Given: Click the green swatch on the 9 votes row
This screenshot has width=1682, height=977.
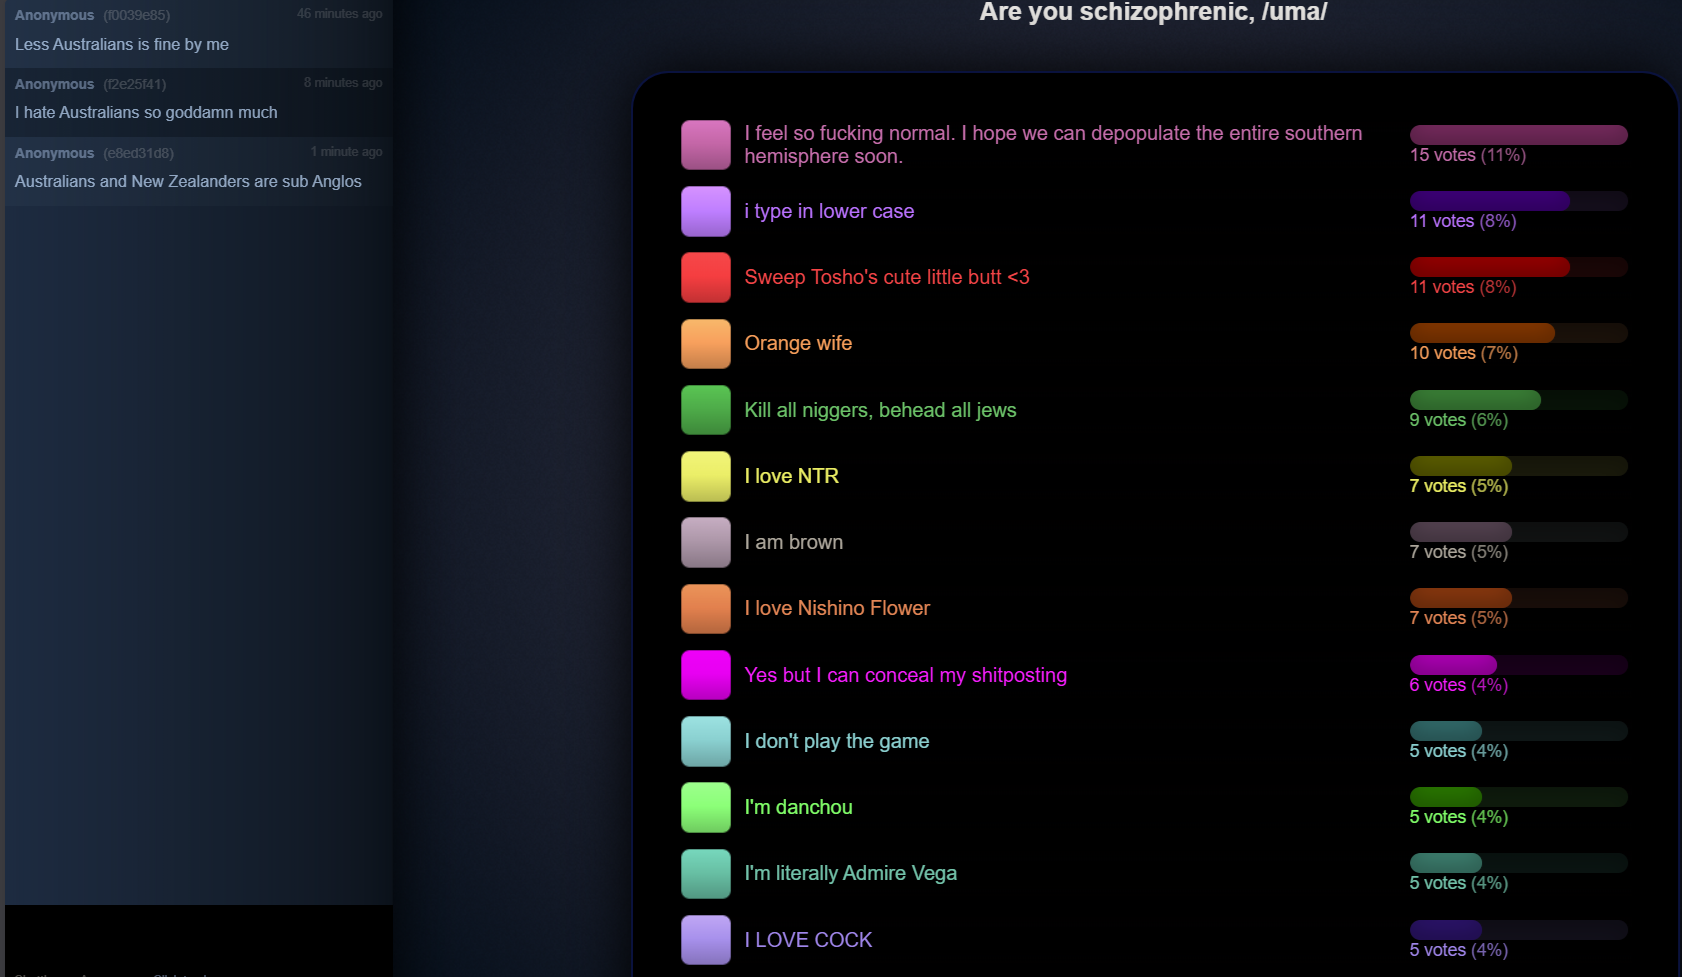Looking at the screenshot, I should [706, 410].
